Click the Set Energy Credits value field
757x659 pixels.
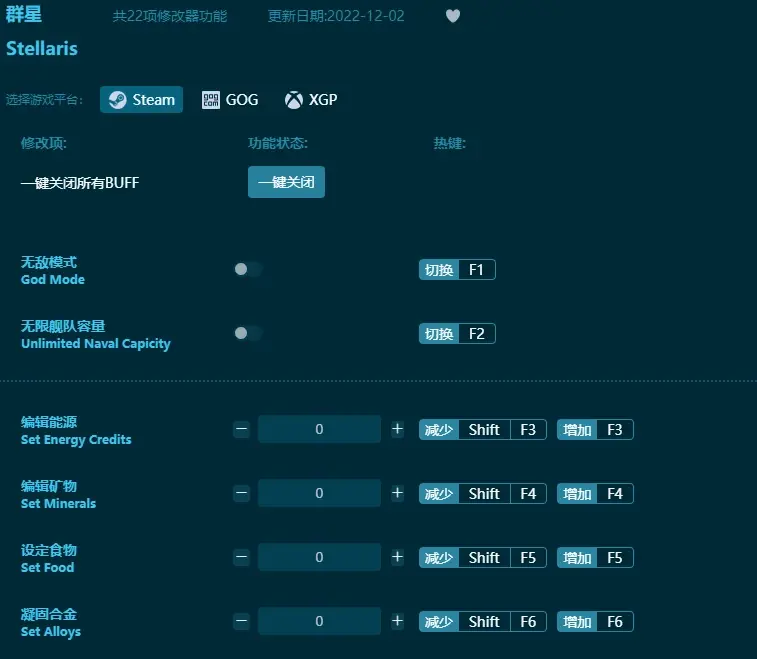tap(319, 429)
